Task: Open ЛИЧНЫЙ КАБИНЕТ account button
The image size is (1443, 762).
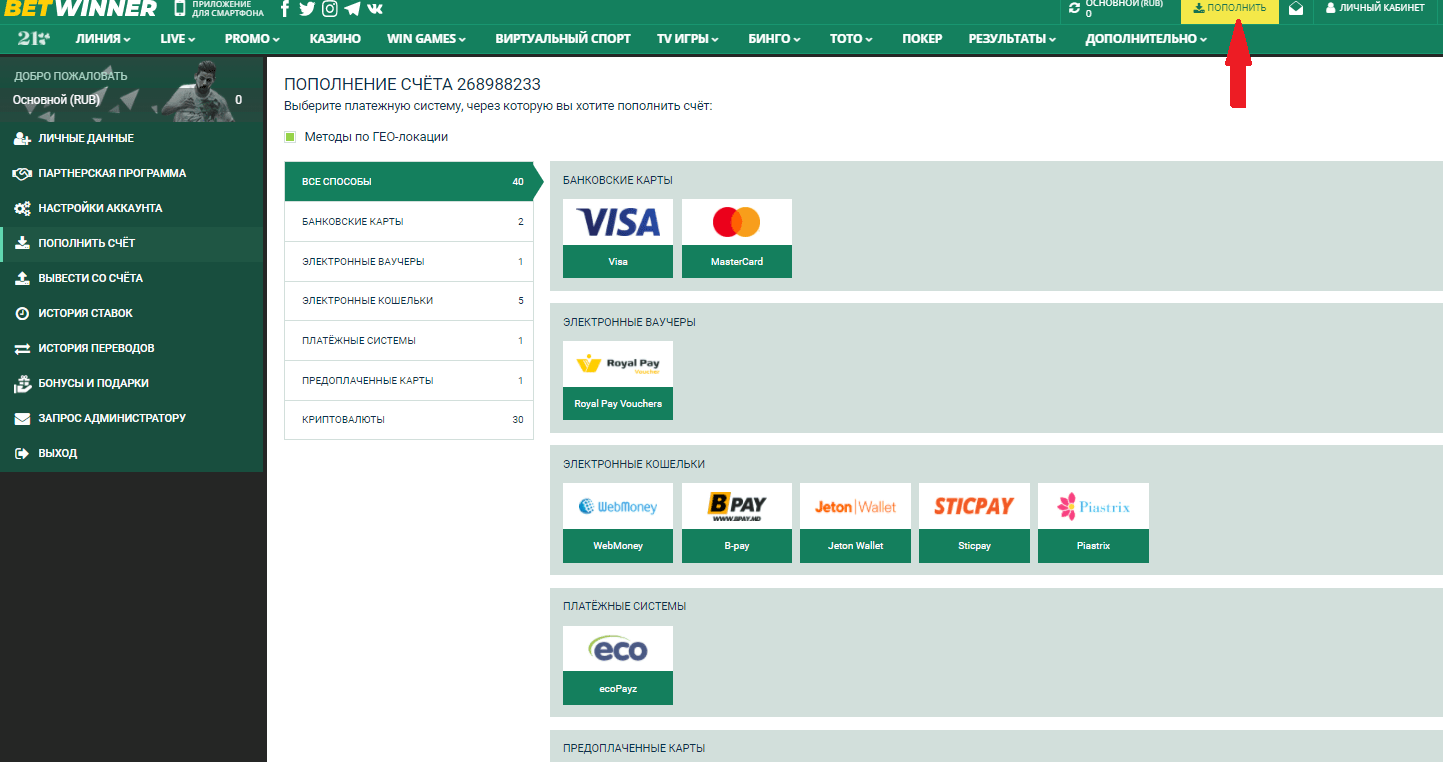Action: [1374, 8]
